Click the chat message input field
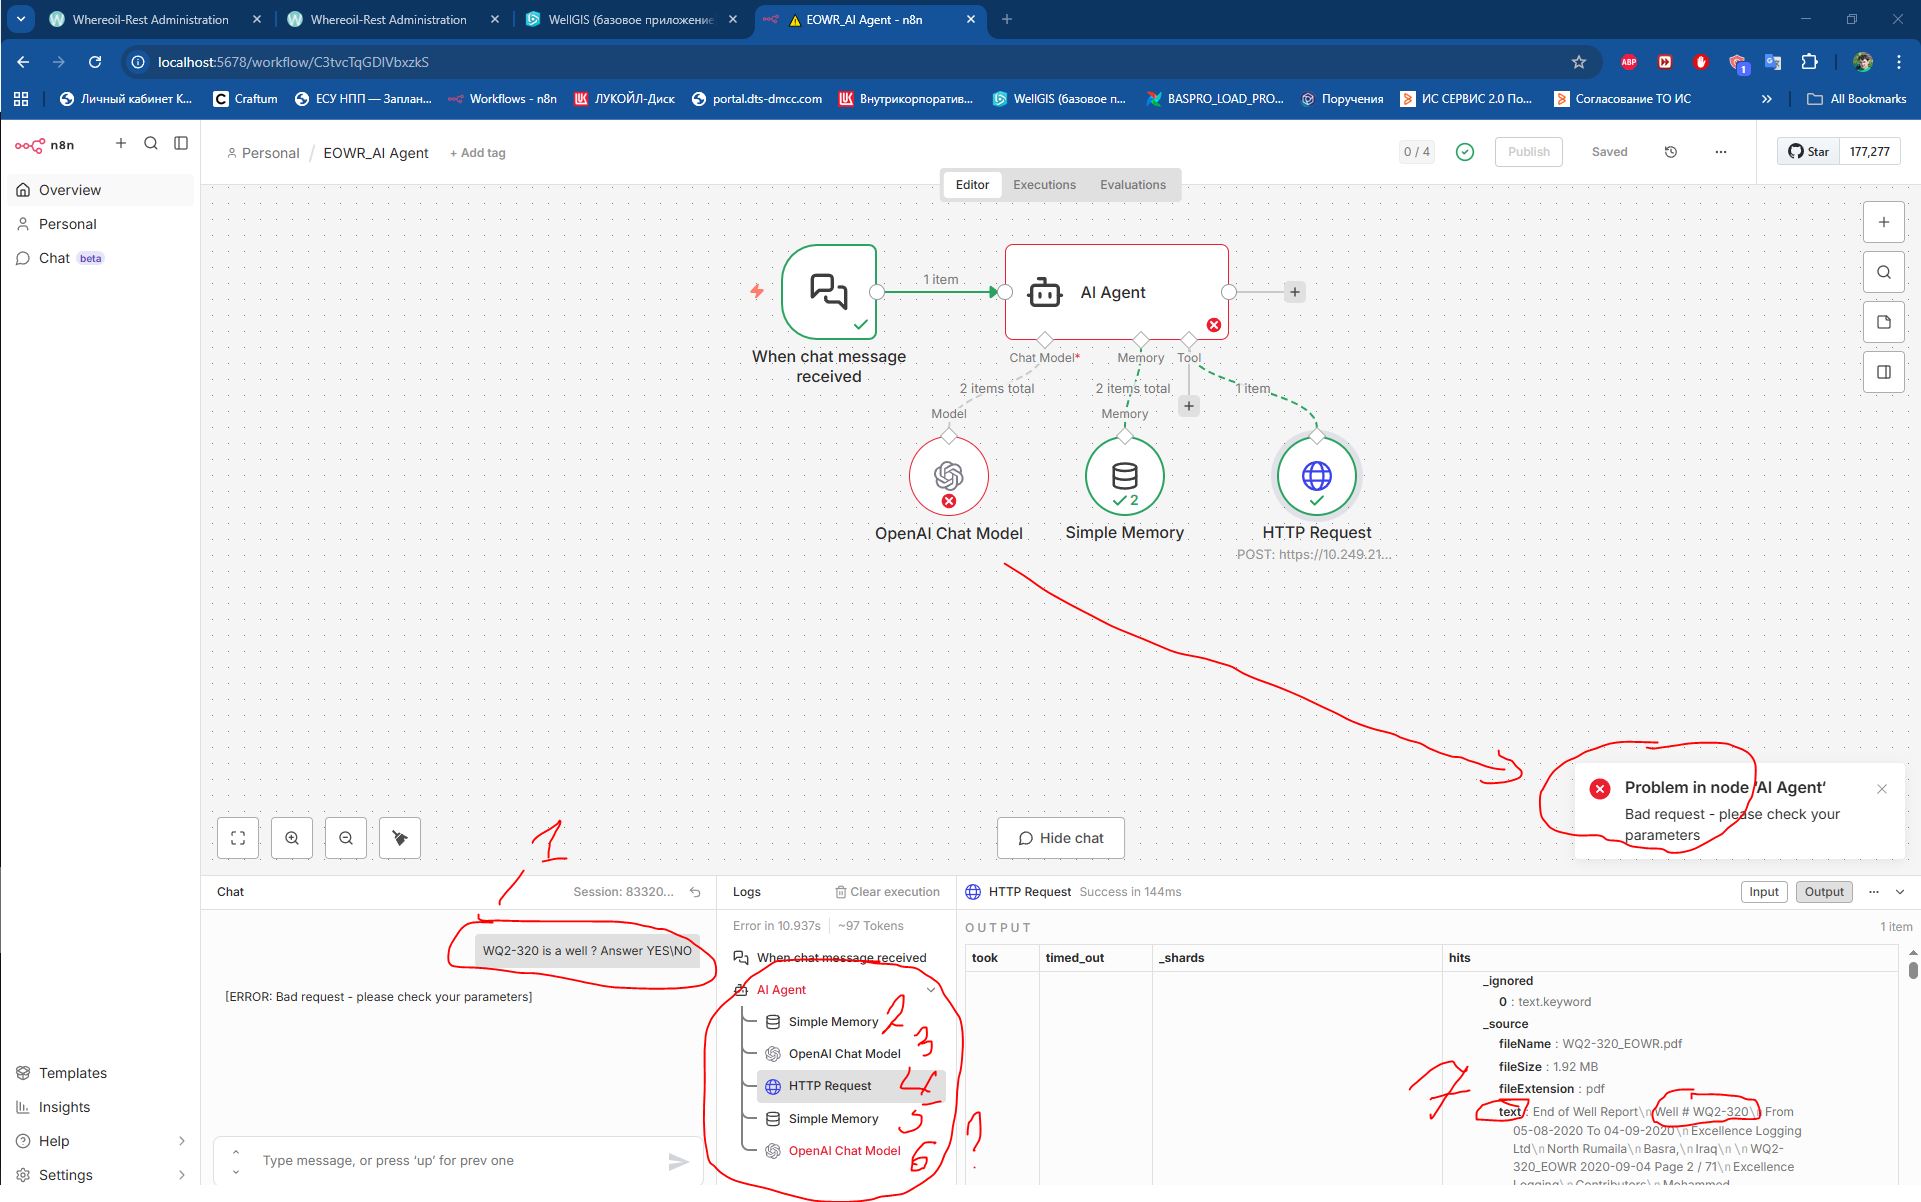Screen dimensions: 1921x1202 [x=450, y=1160]
